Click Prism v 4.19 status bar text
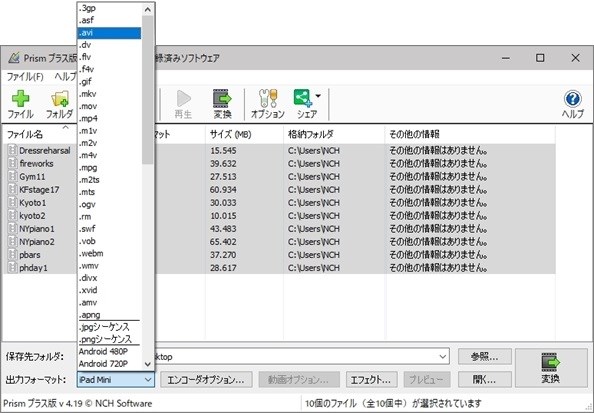Image resolution: width=594 pixels, height=413 pixels. [78, 404]
